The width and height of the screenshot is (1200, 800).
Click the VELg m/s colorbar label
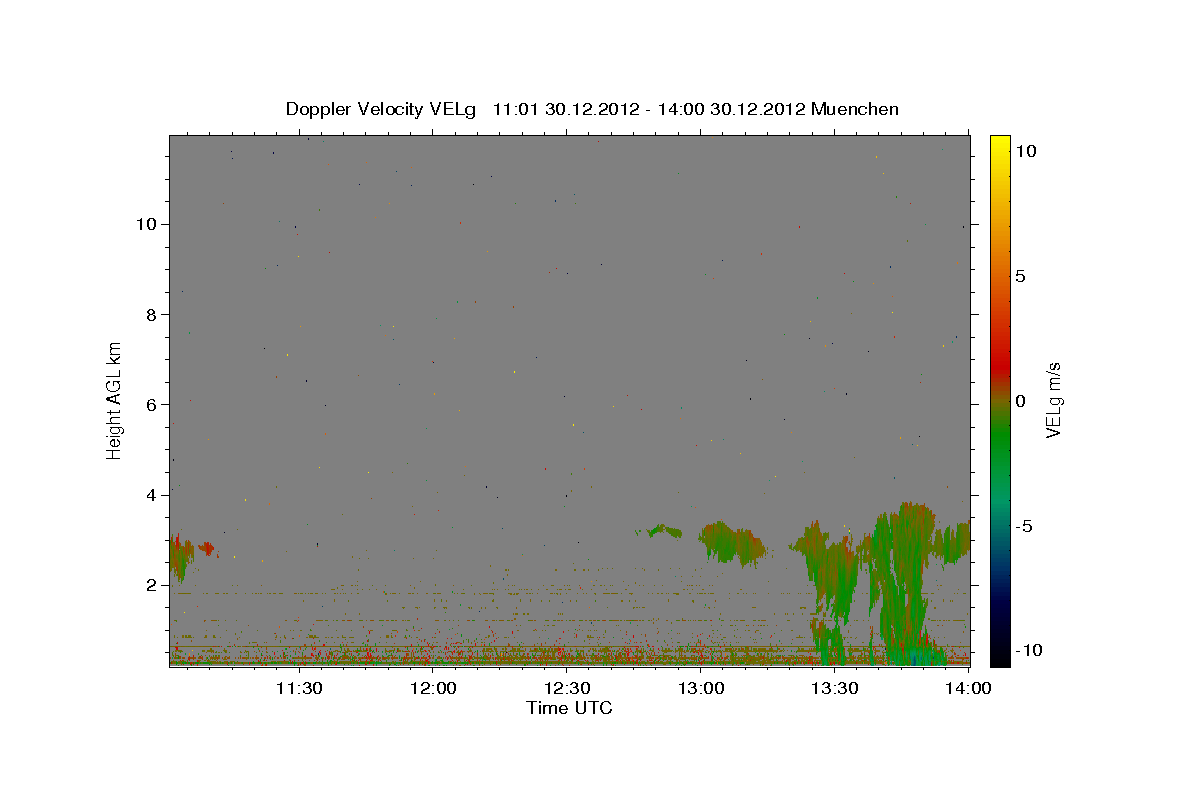[x=1052, y=400]
